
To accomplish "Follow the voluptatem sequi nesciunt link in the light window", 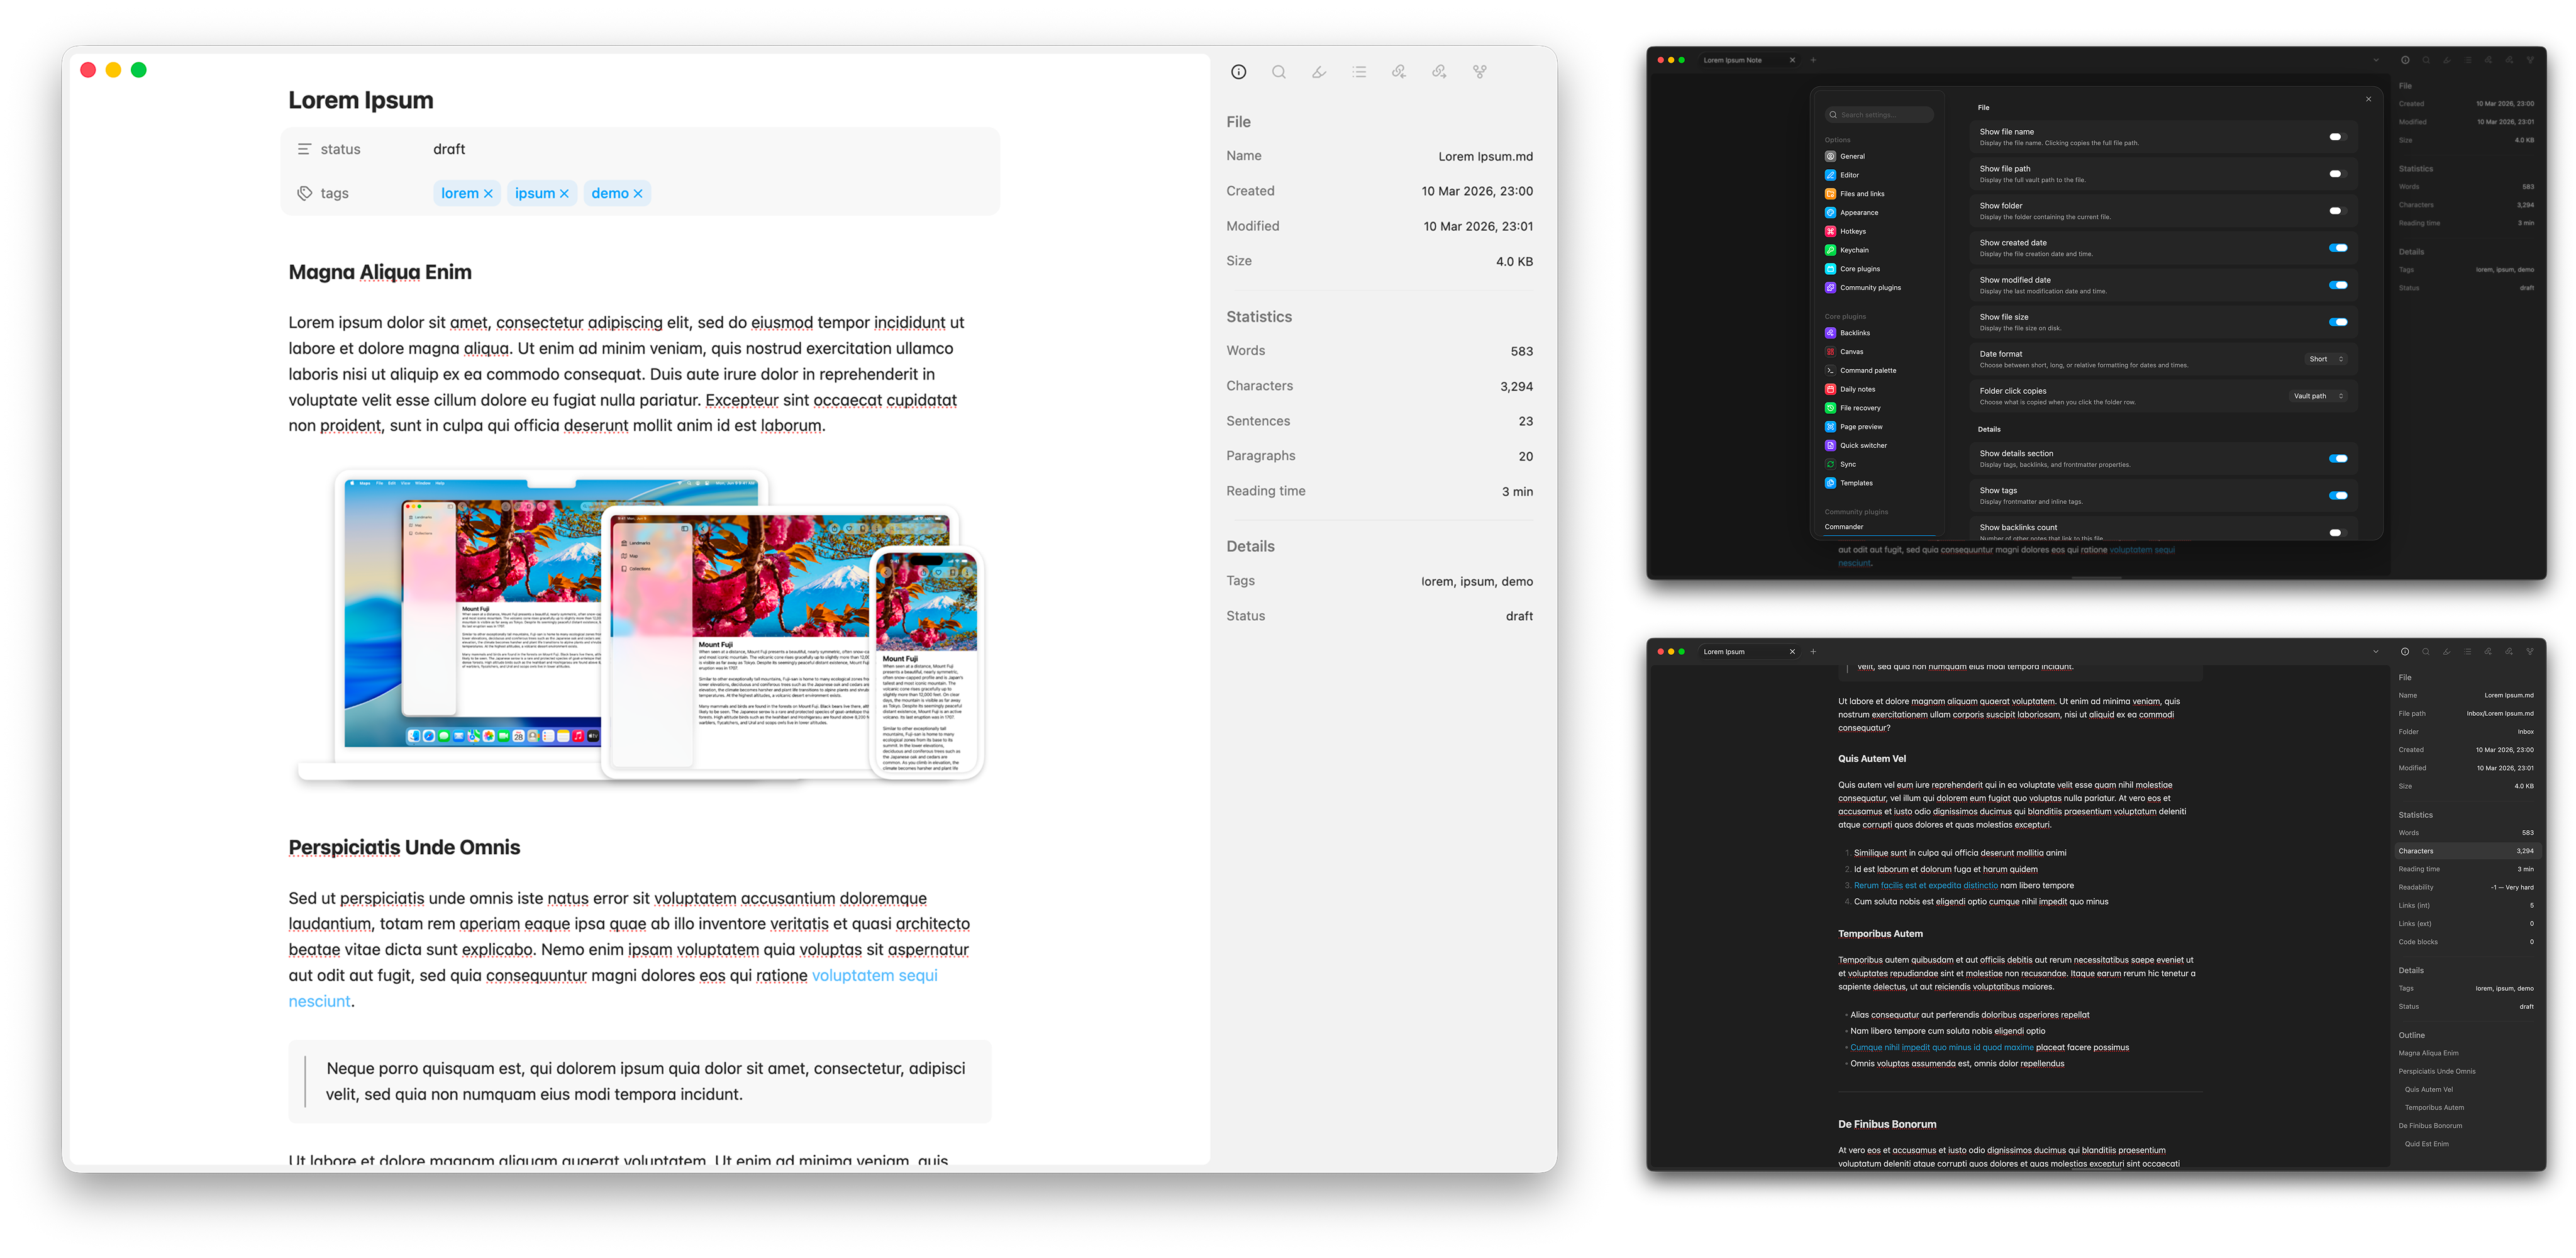I will [875, 975].
